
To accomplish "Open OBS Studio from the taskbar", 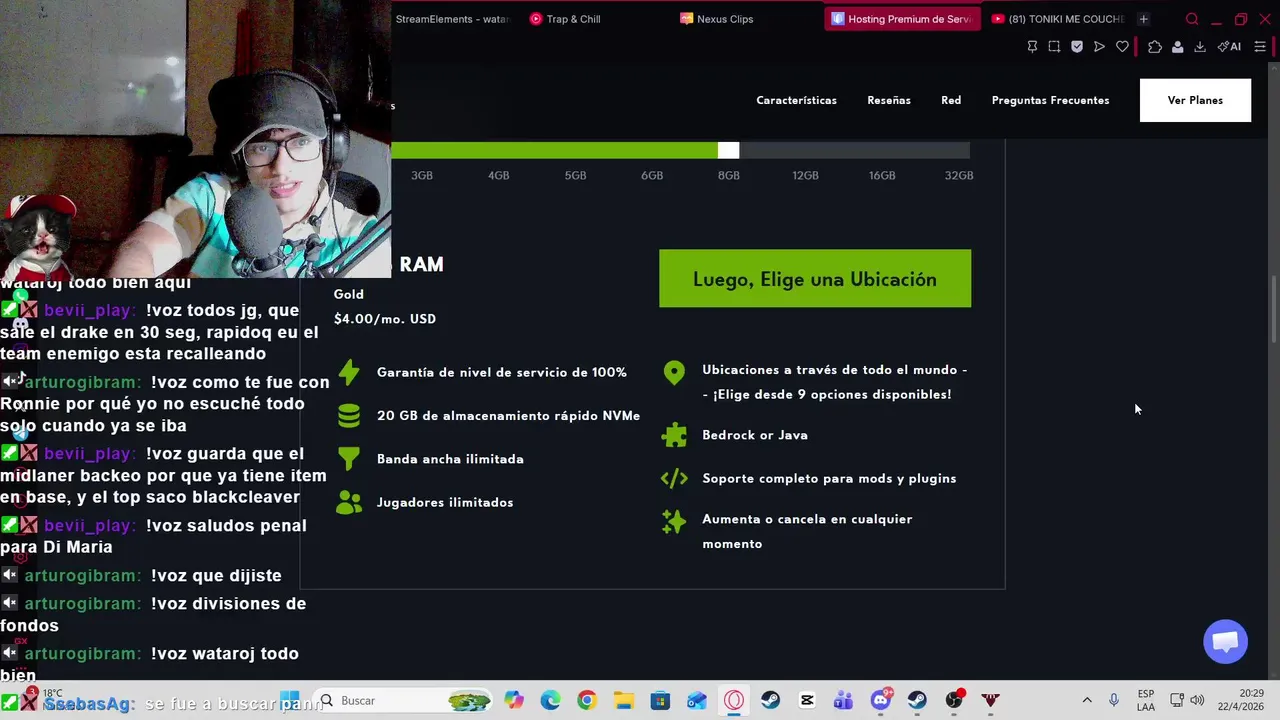I will coord(954,700).
